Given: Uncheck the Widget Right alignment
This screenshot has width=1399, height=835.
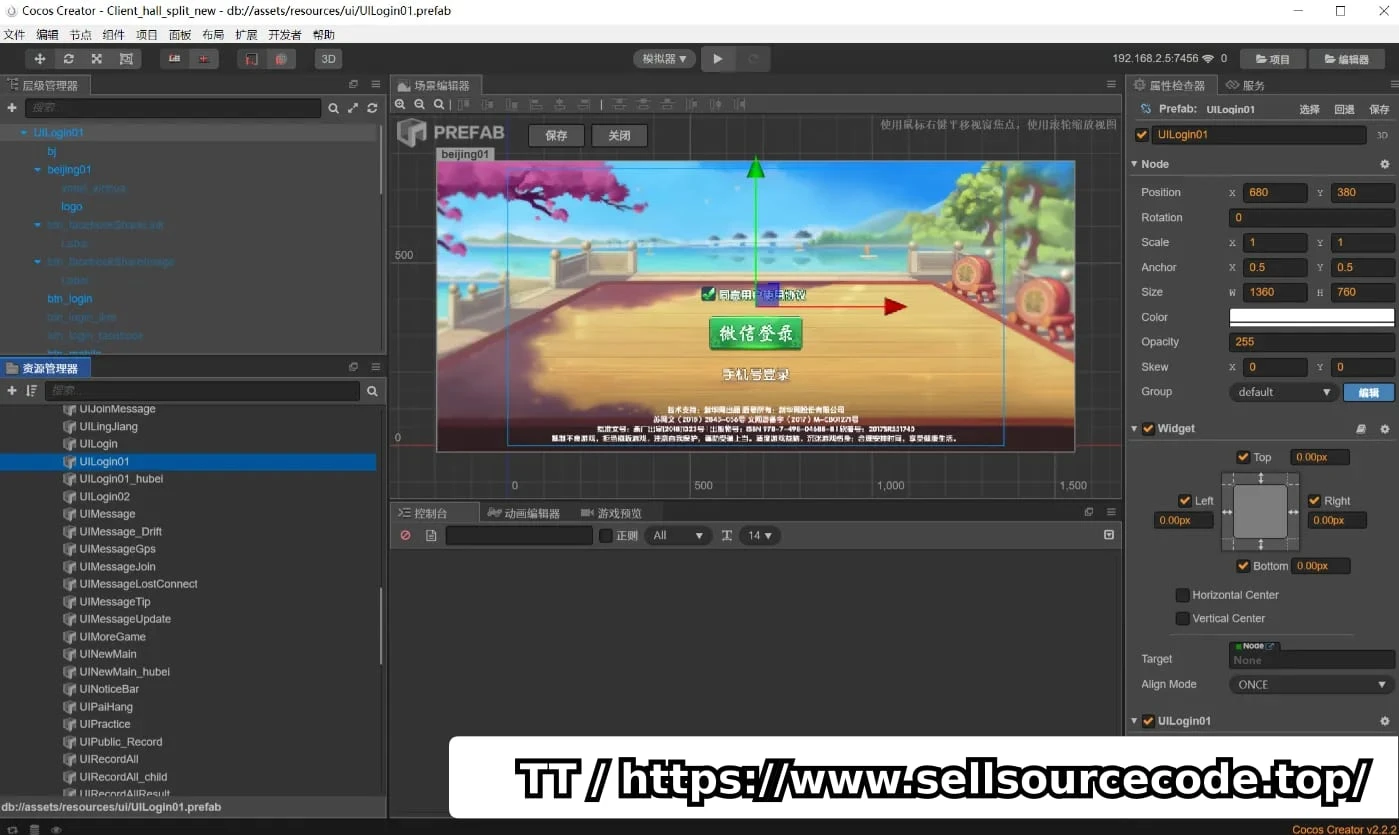Looking at the screenshot, I should [x=1314, y=501].
